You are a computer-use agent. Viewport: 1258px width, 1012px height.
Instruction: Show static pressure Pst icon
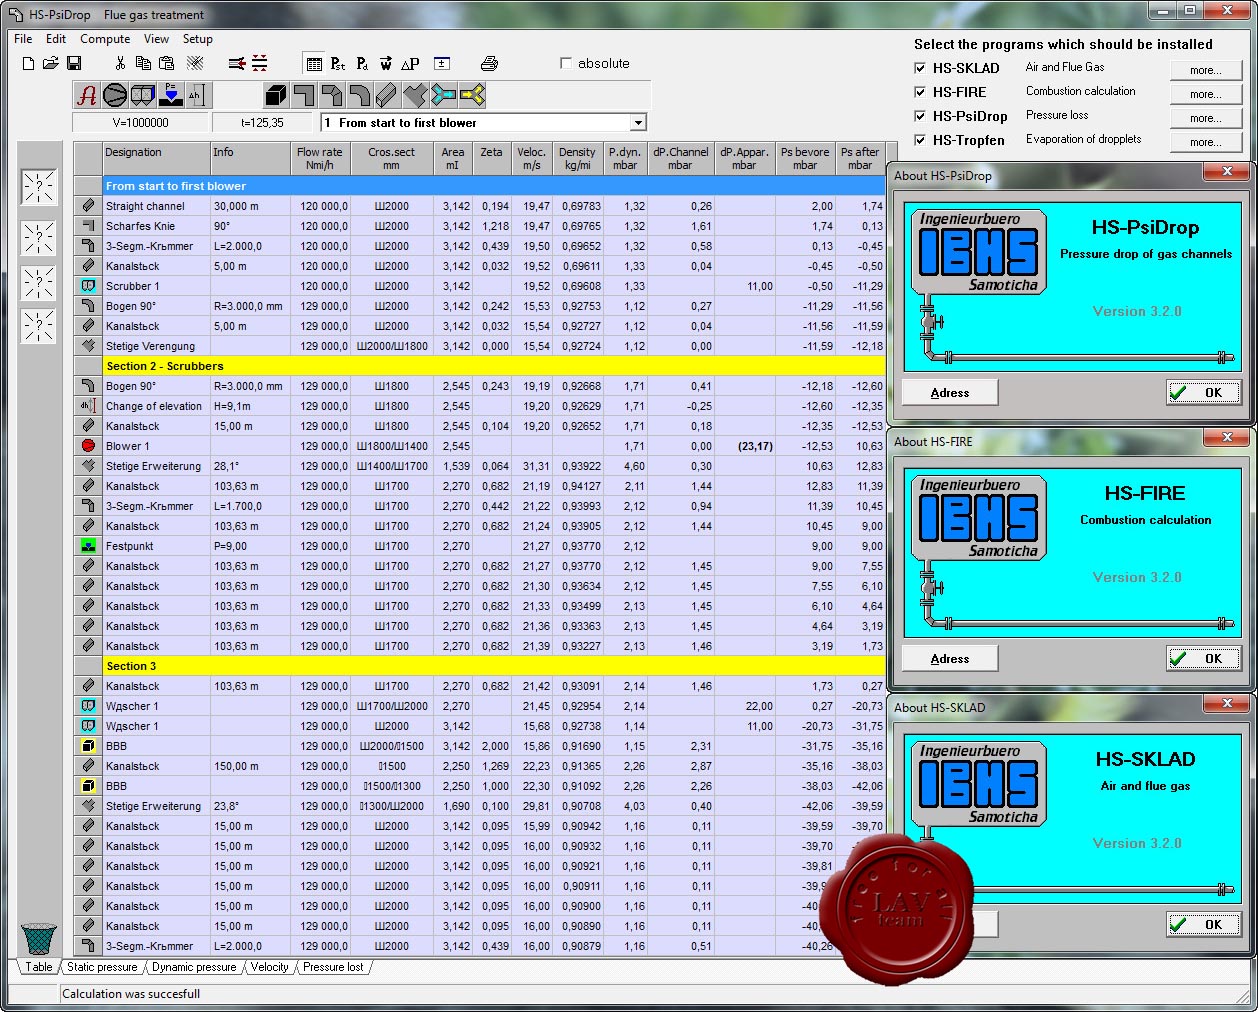pyautogui.click(x=338, y=64)
